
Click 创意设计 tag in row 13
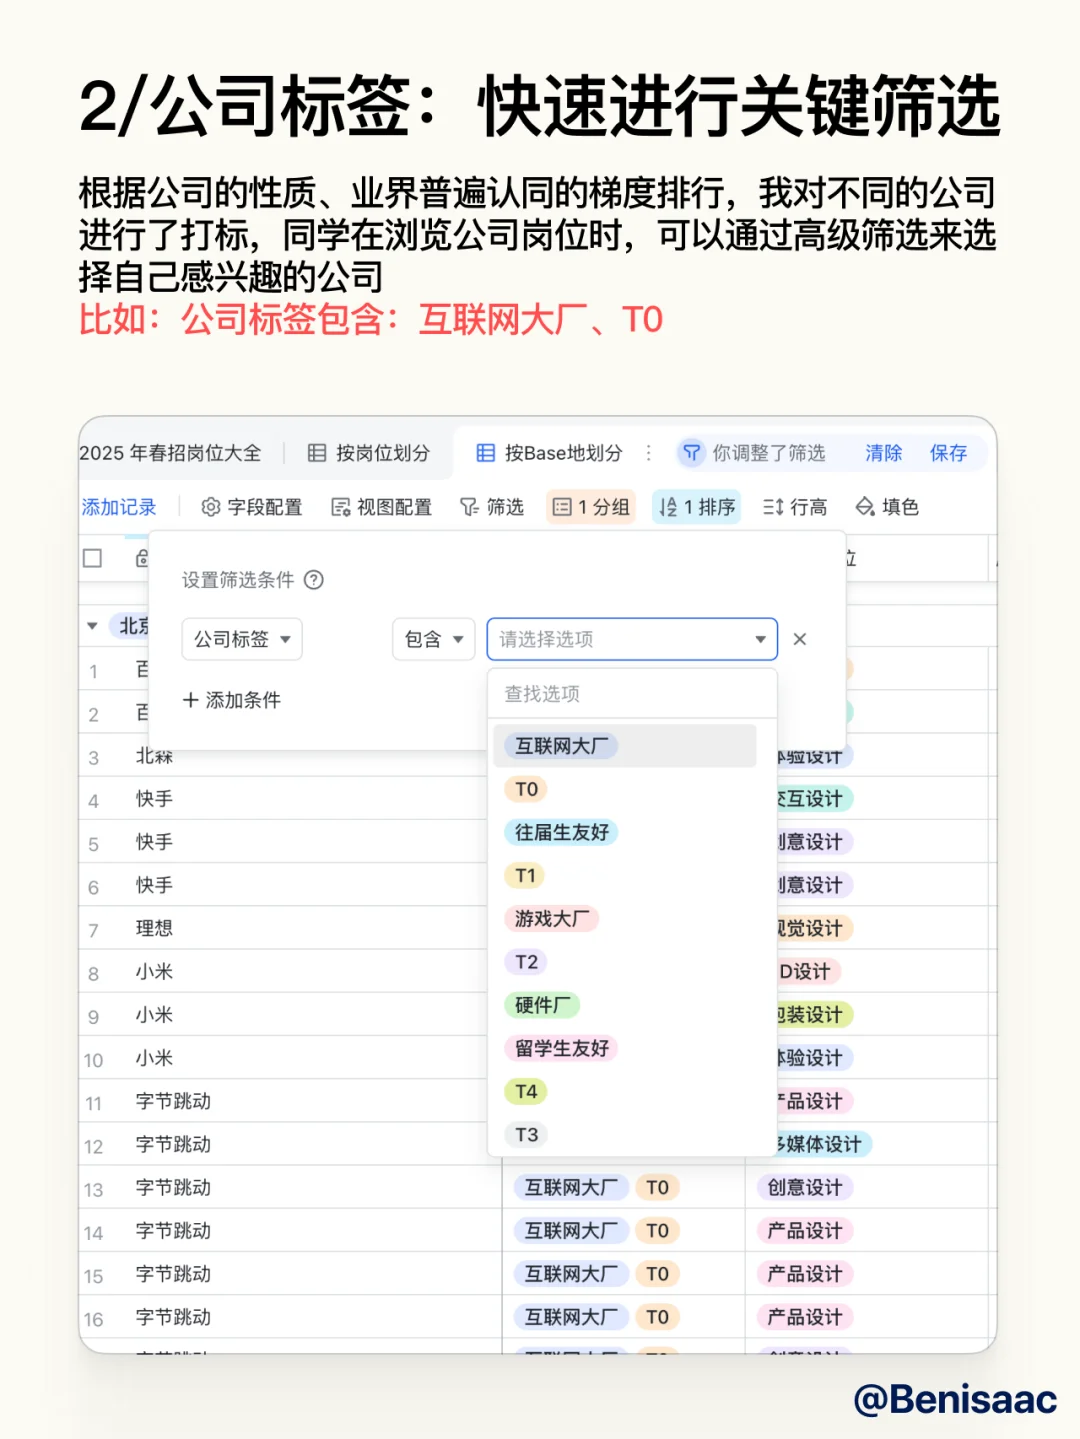pyautogui.click(x=805, y=1187)
